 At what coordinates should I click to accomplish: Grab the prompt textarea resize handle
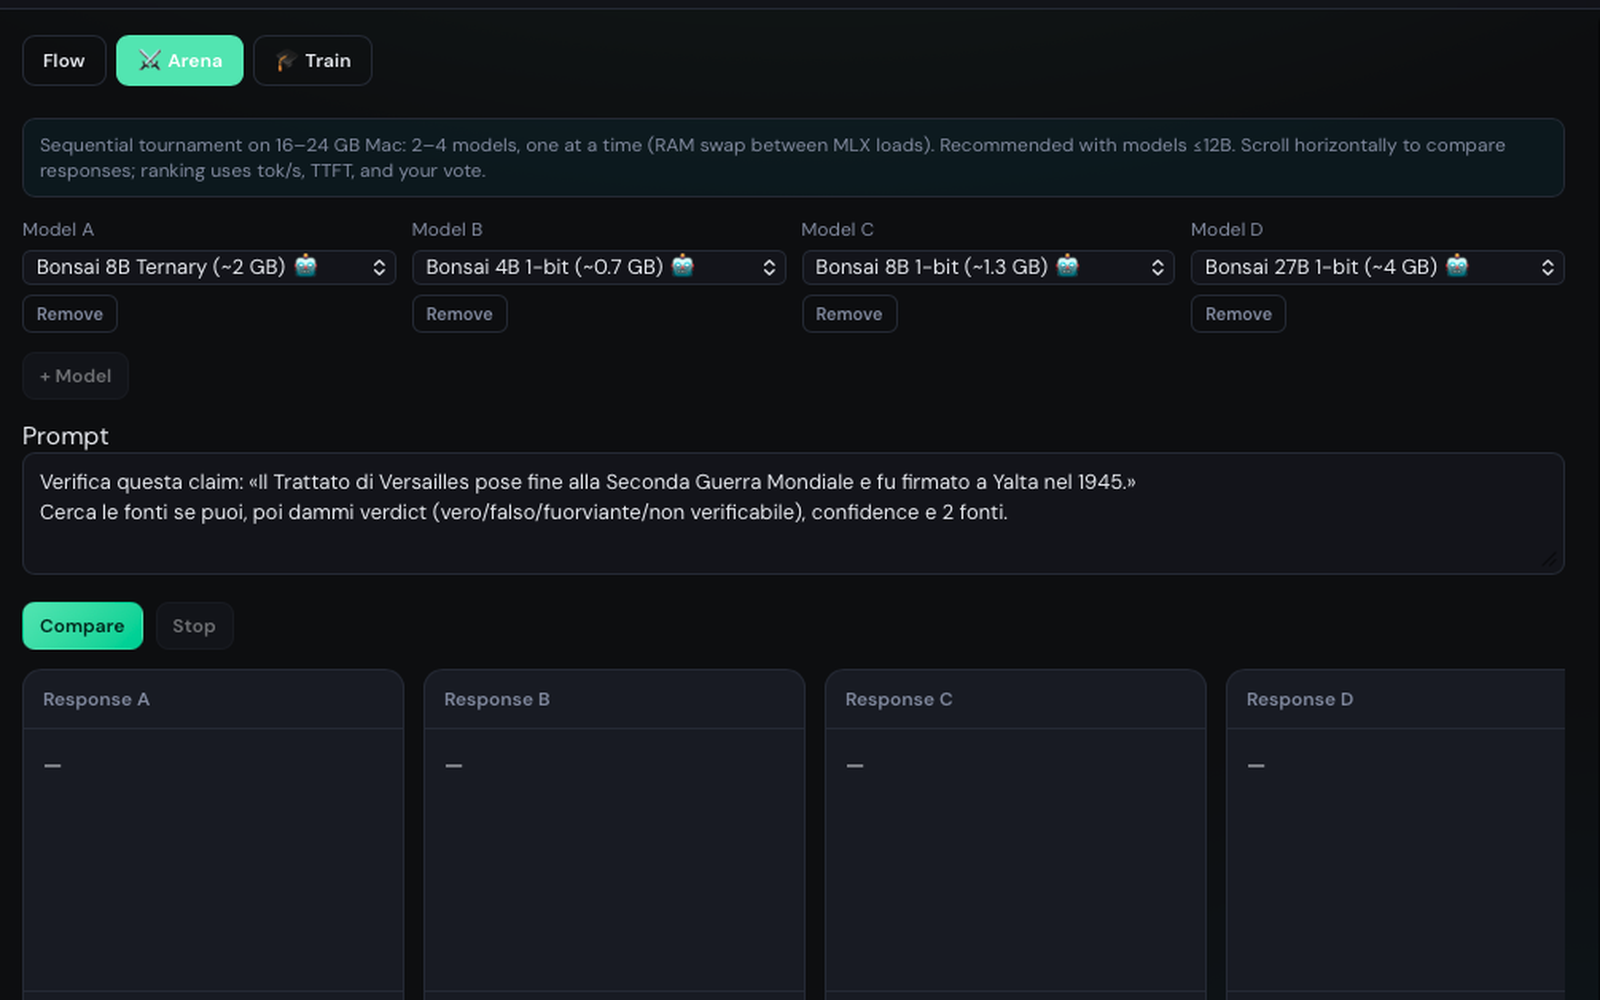(1549, 560)
